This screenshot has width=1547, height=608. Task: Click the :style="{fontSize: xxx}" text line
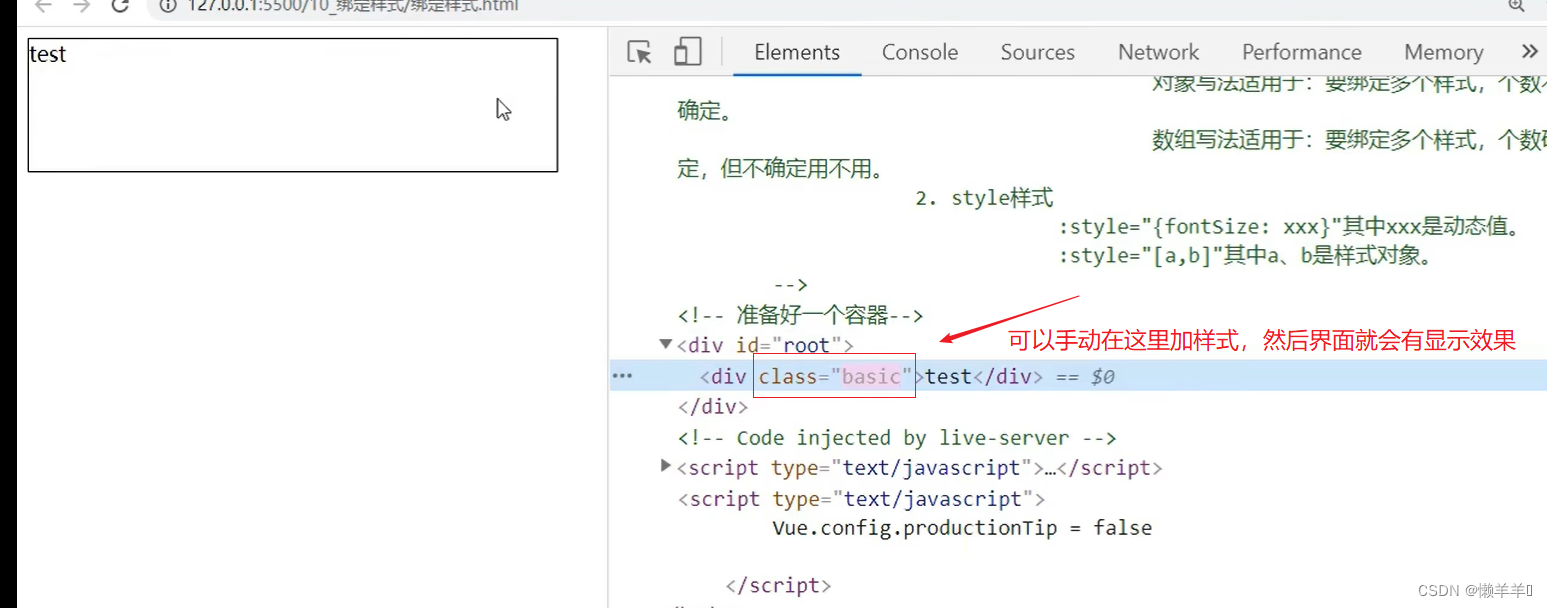tap(1290, 227)
